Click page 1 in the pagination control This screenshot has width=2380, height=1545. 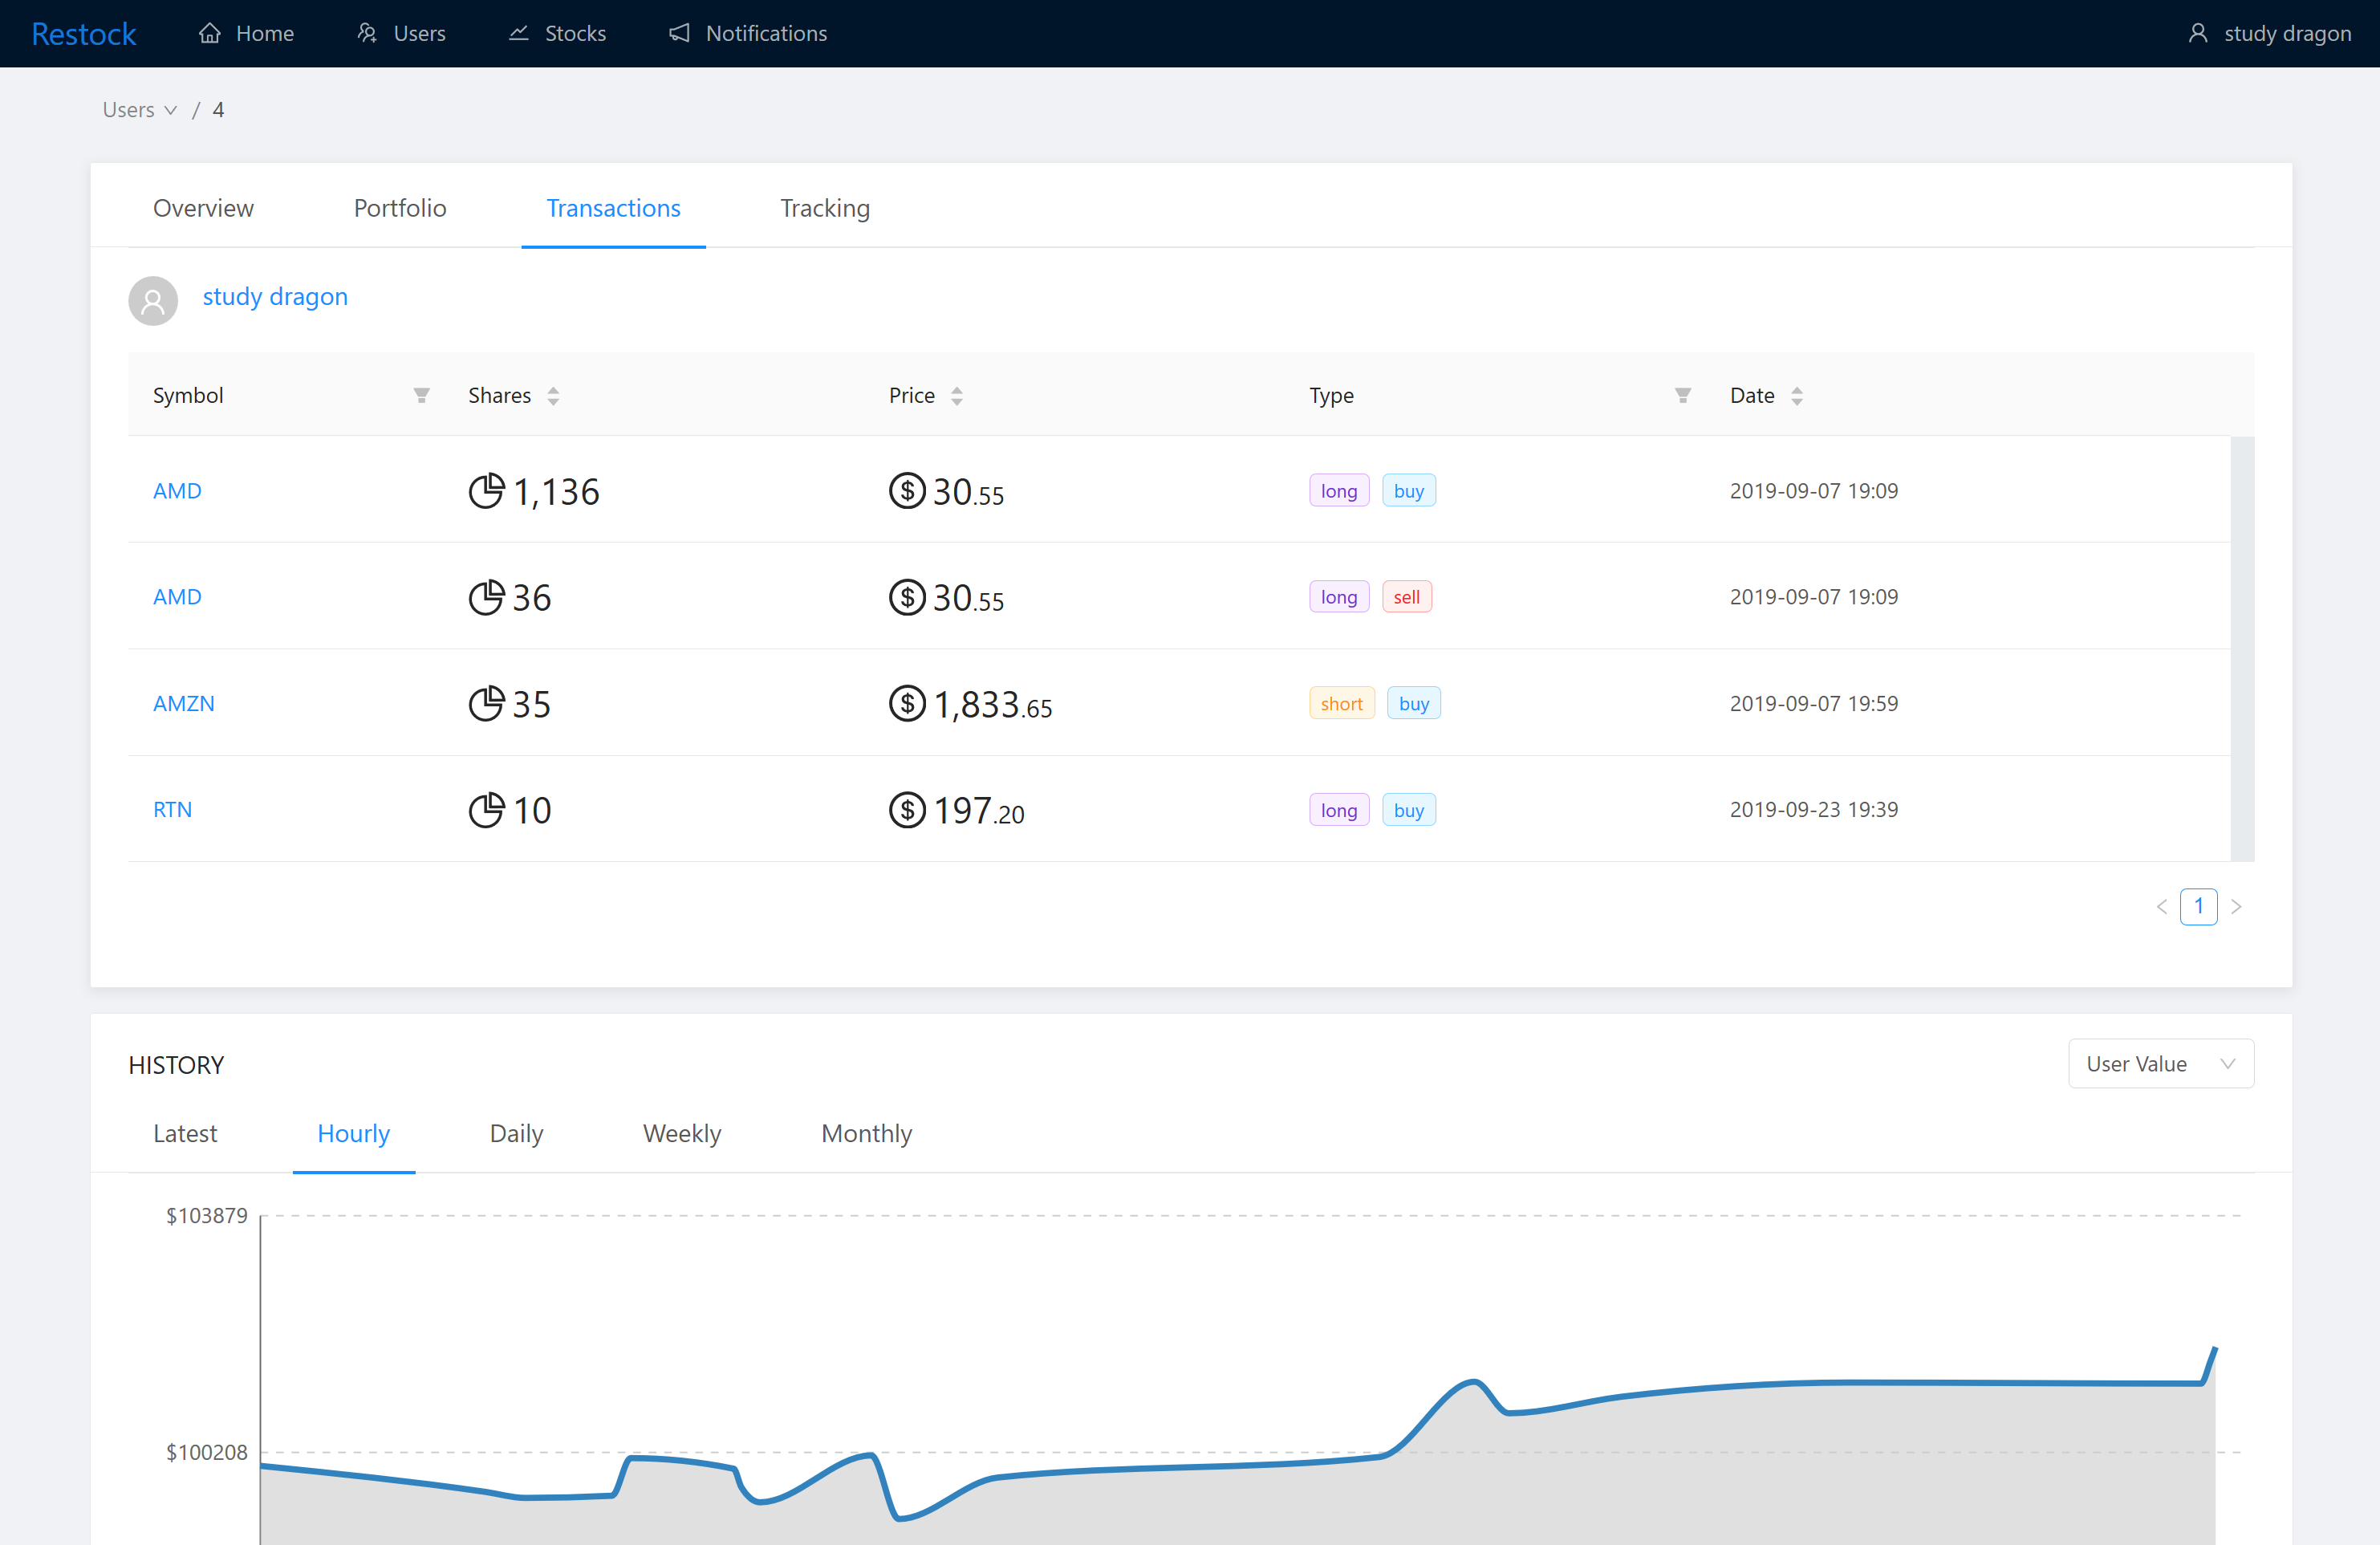tap(2199, 906)
